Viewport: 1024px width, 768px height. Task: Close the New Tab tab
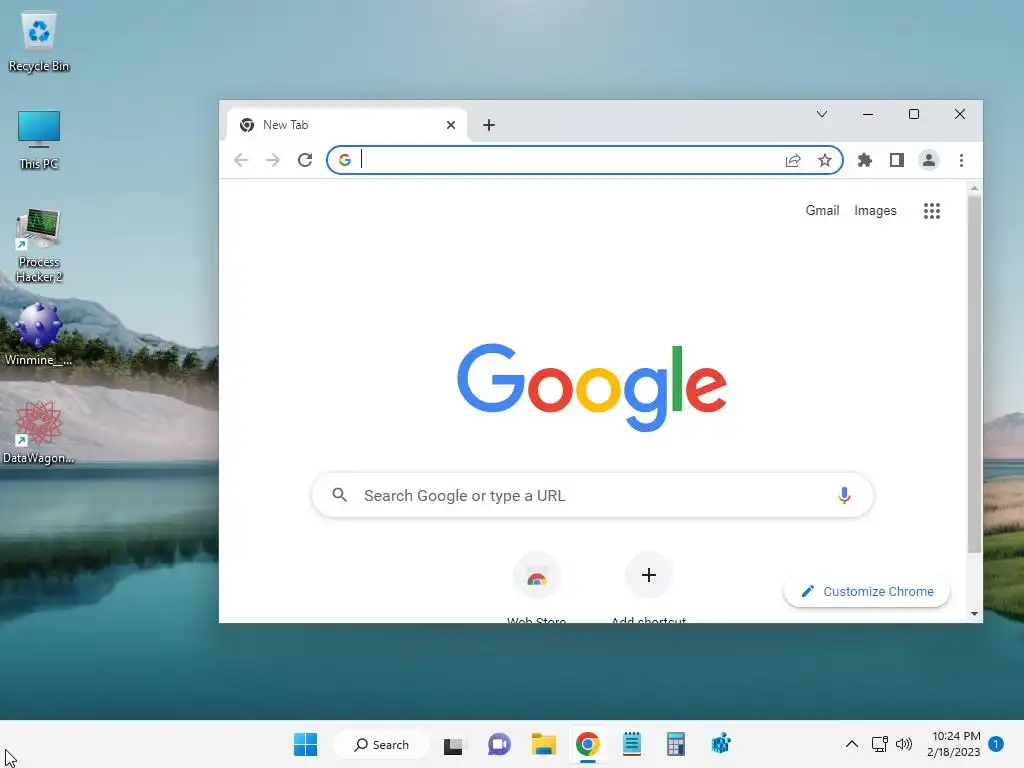click(x=451, y=125)
